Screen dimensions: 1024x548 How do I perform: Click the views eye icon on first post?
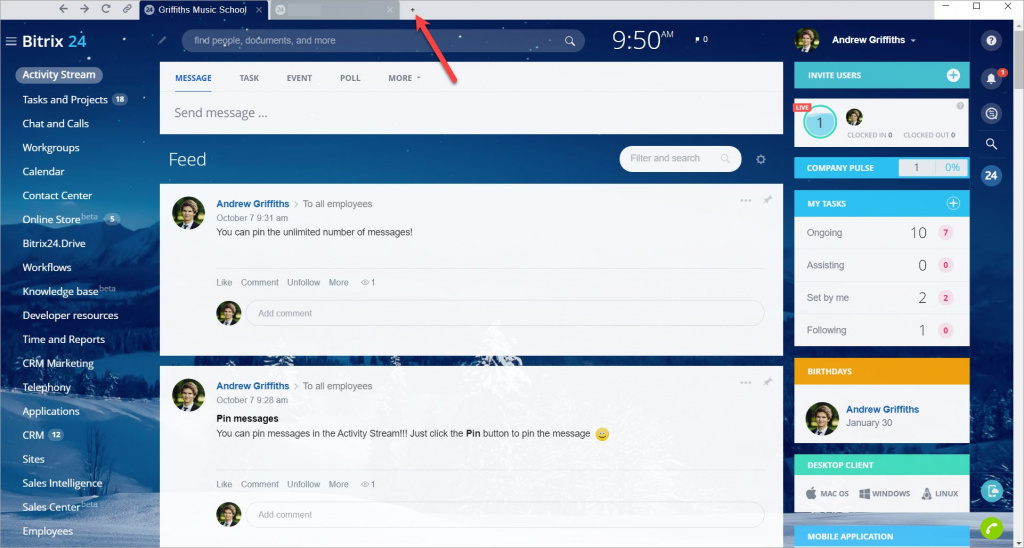(365, 283)
